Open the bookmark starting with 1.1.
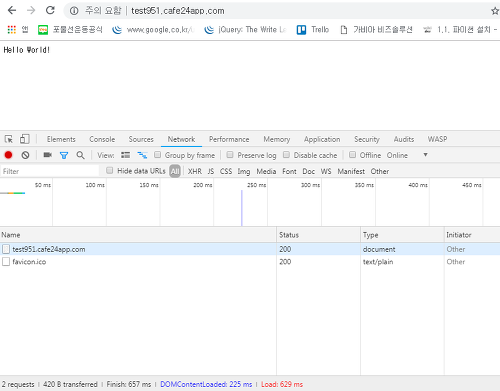 click(460, 30)
